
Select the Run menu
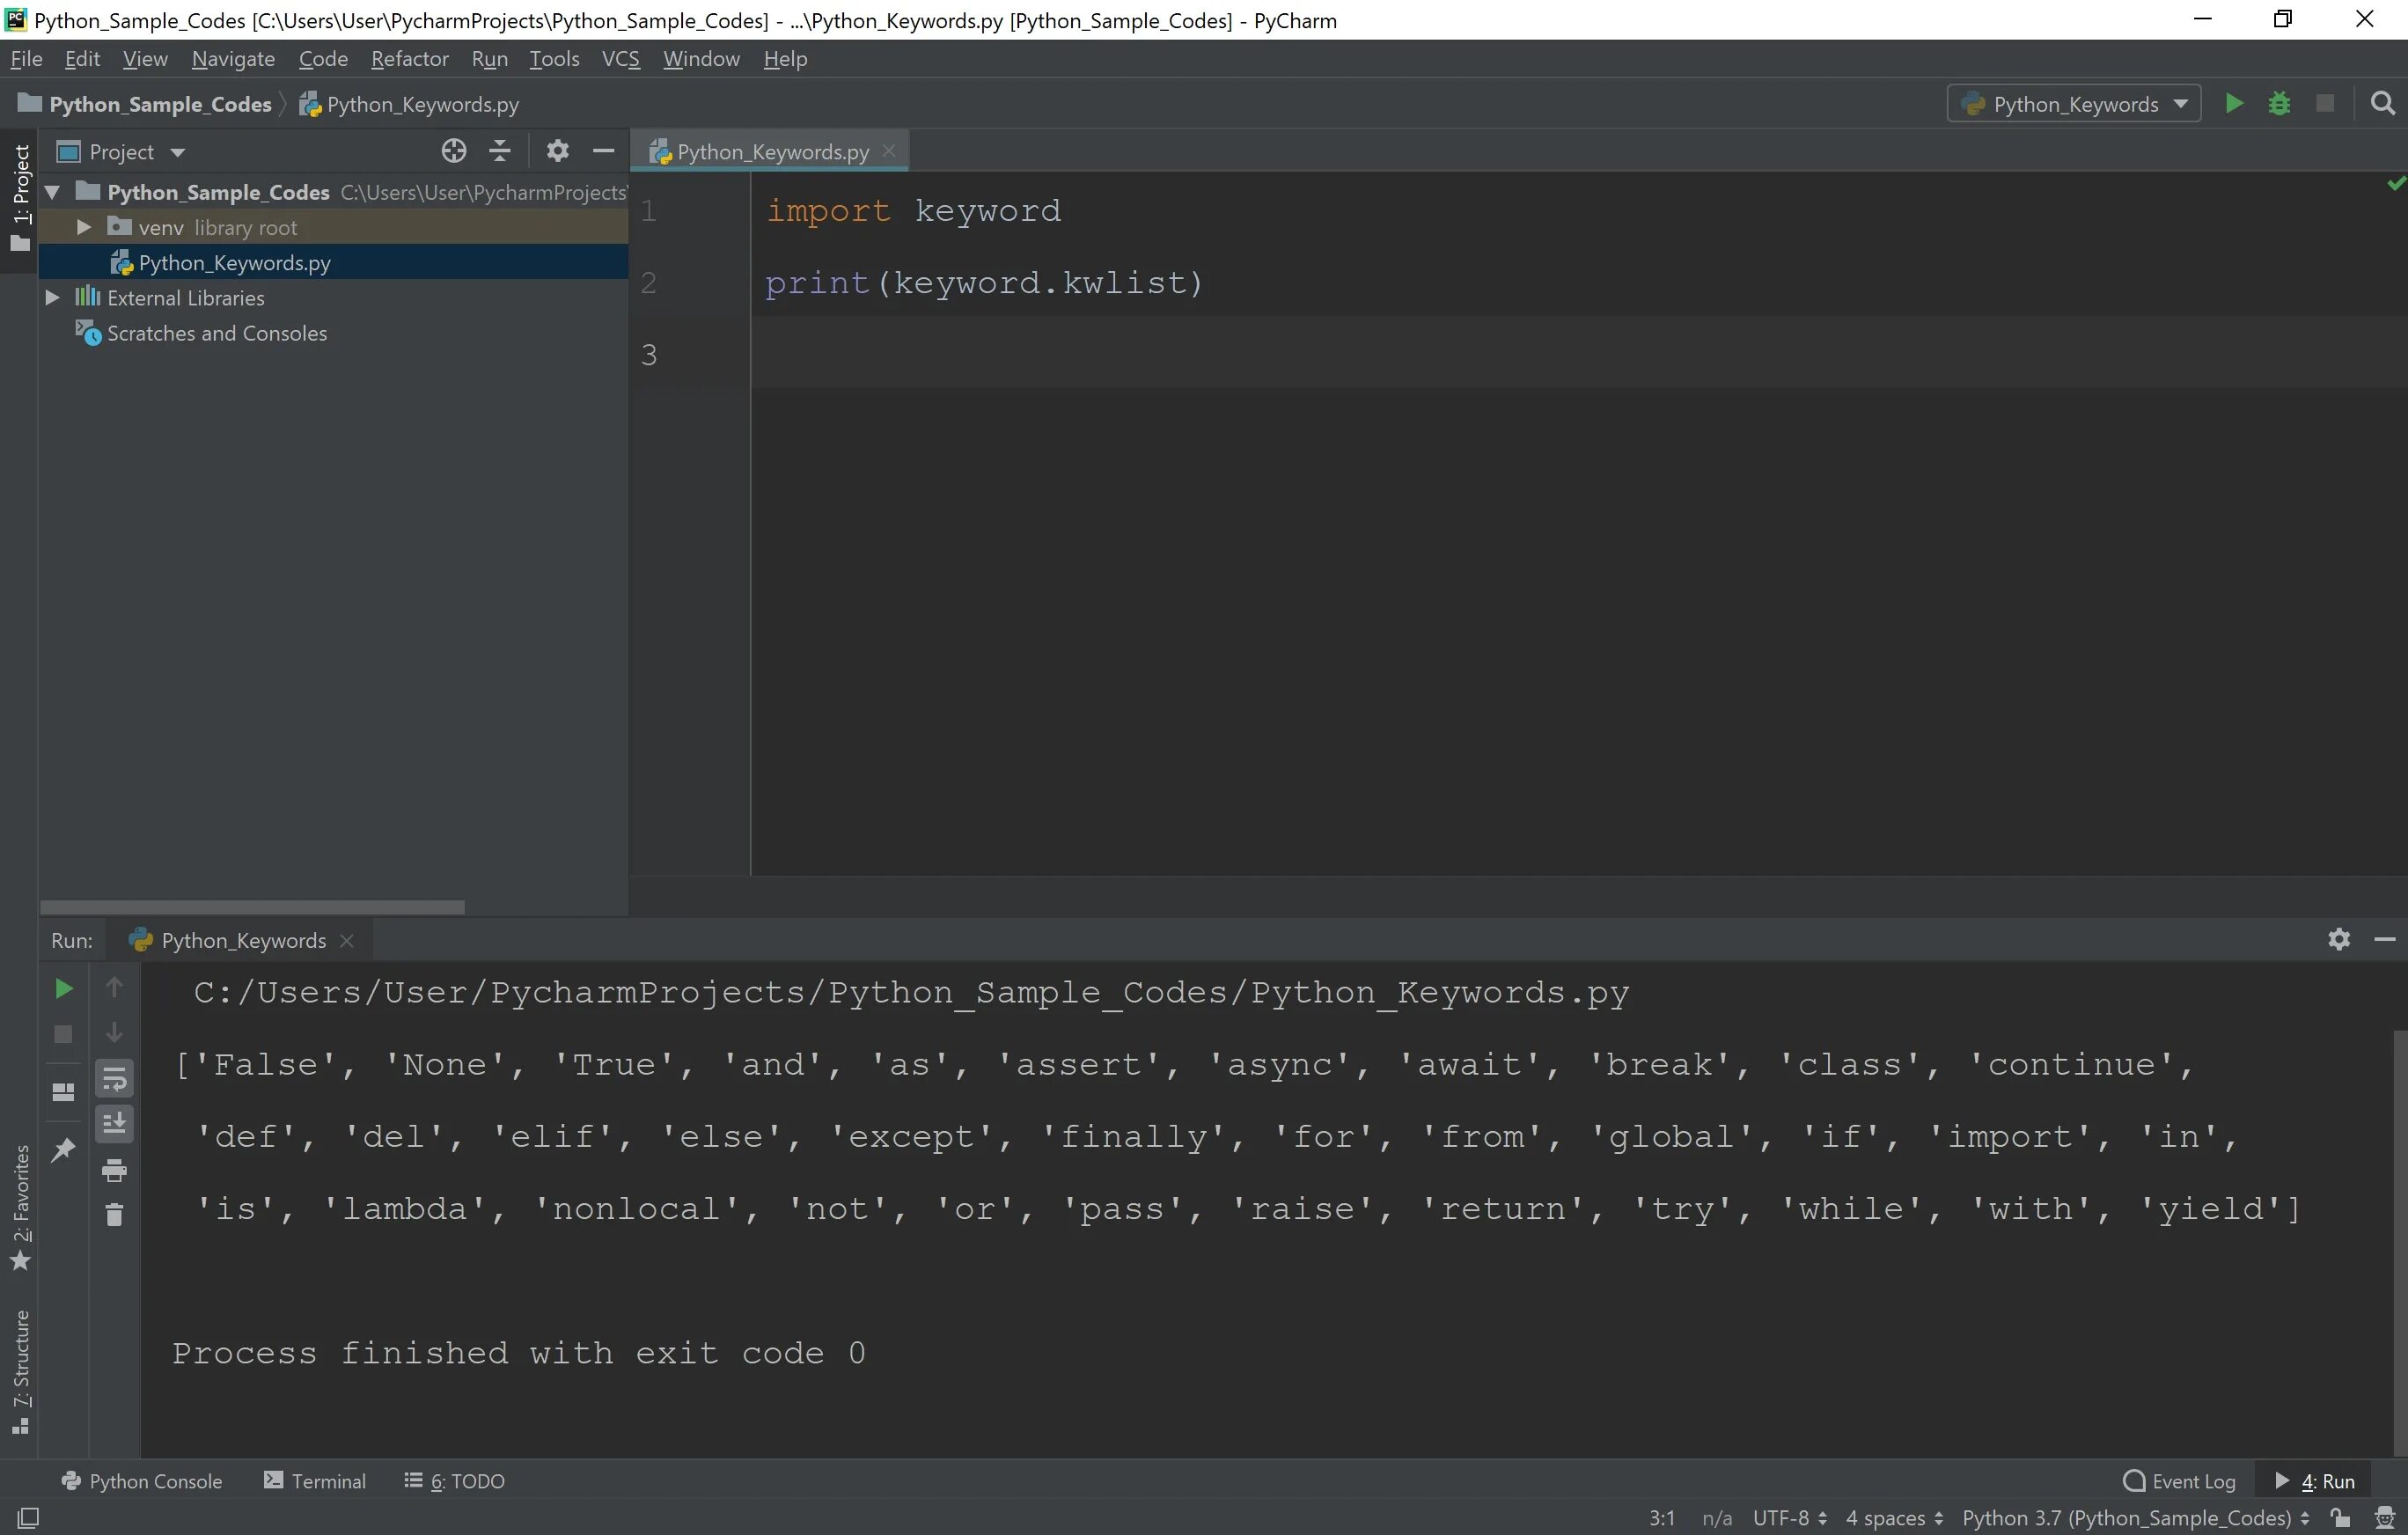488,58
